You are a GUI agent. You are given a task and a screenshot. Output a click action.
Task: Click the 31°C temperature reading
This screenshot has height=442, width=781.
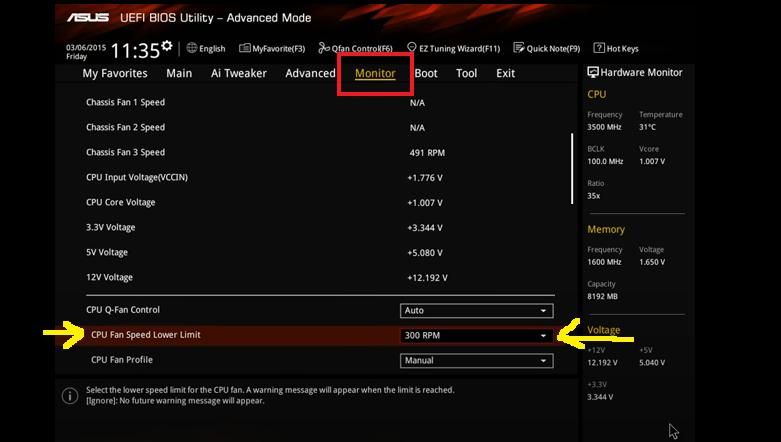[648, 127]
